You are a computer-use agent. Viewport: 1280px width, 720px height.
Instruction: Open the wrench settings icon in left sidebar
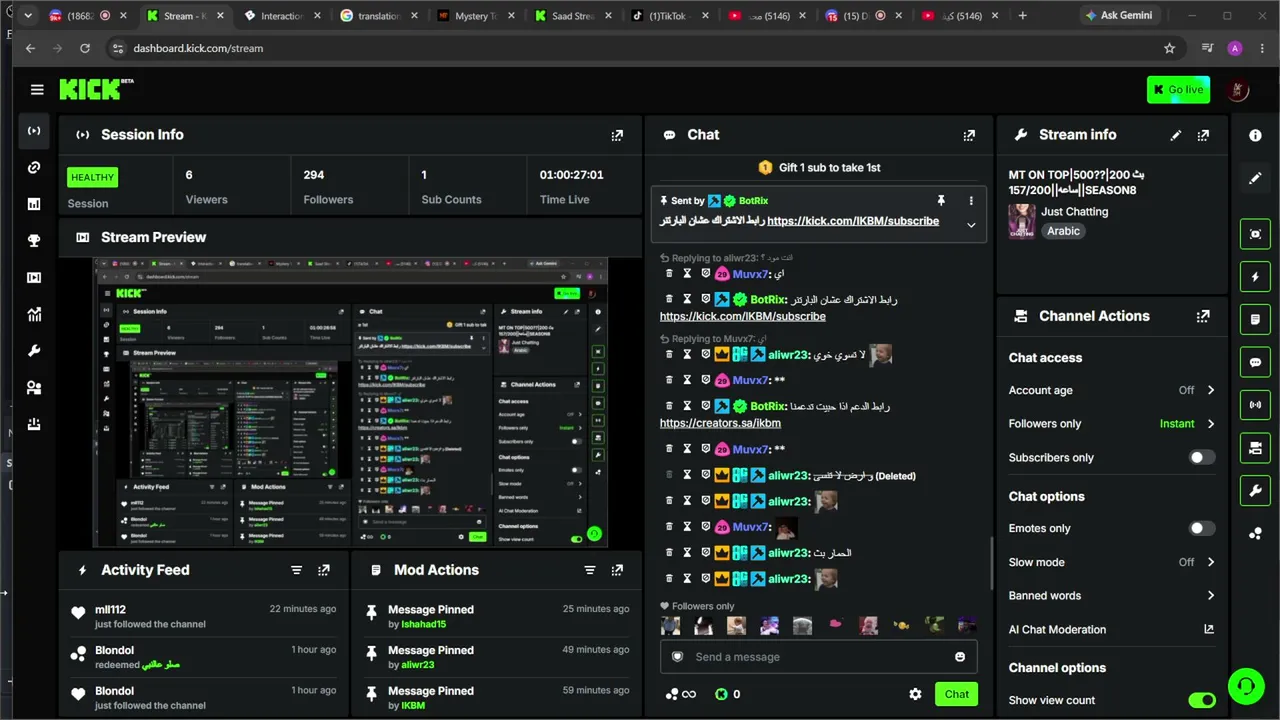click(34, 351)
